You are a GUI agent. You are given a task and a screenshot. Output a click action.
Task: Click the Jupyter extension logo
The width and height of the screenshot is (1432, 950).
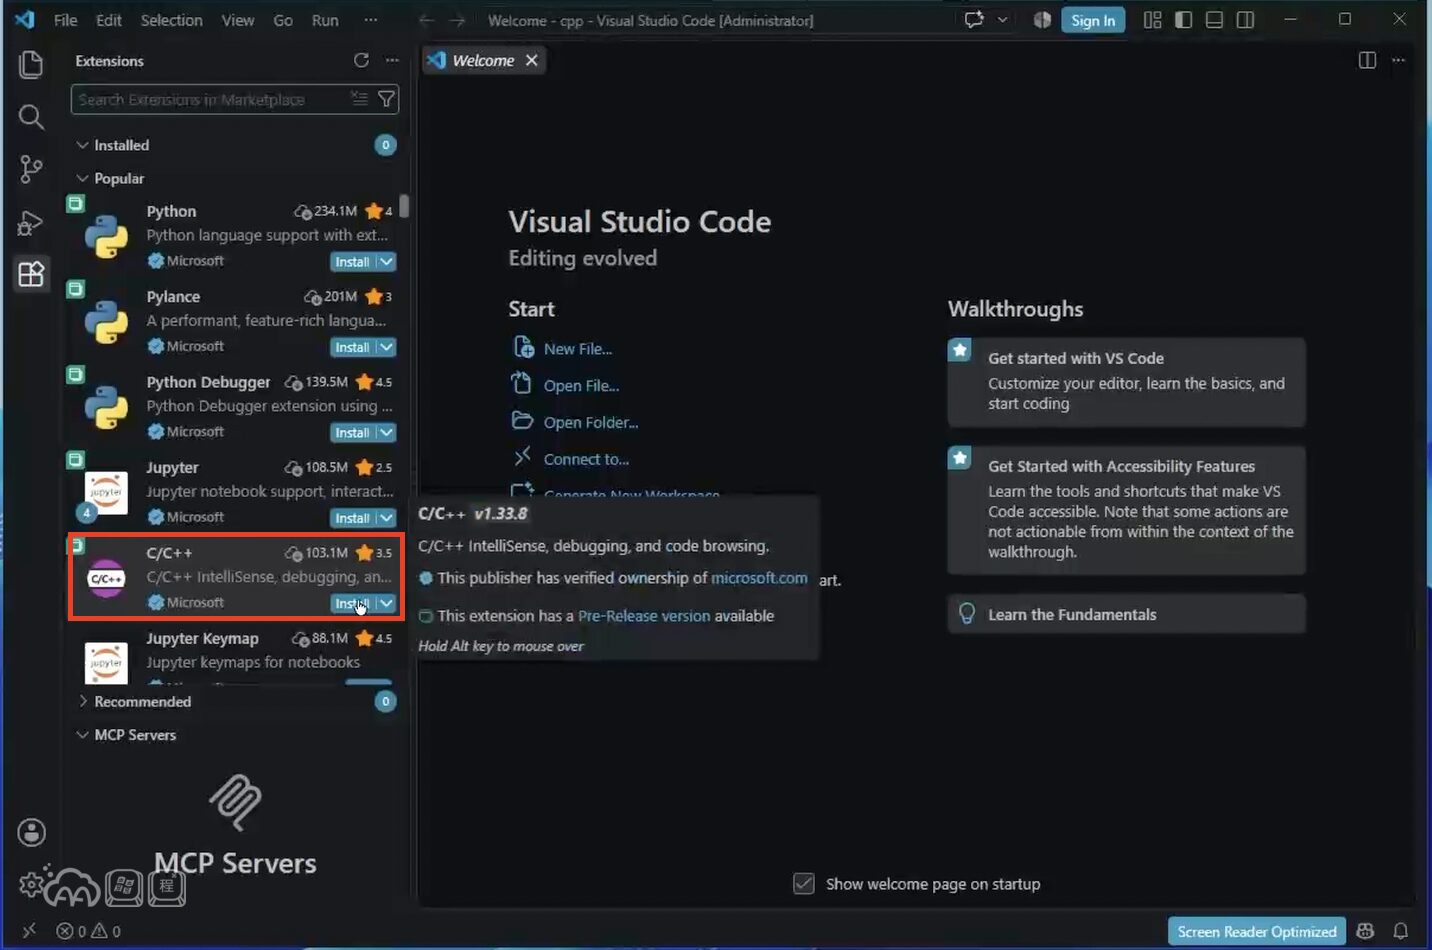(106, 493)
